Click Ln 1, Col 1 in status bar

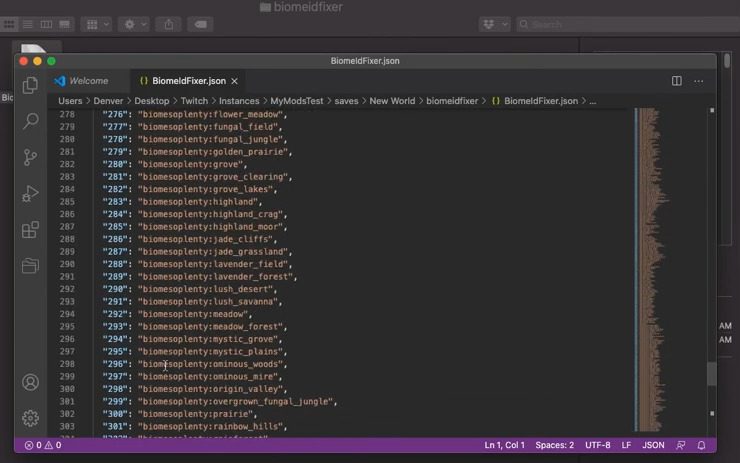[x=504, y=445]
